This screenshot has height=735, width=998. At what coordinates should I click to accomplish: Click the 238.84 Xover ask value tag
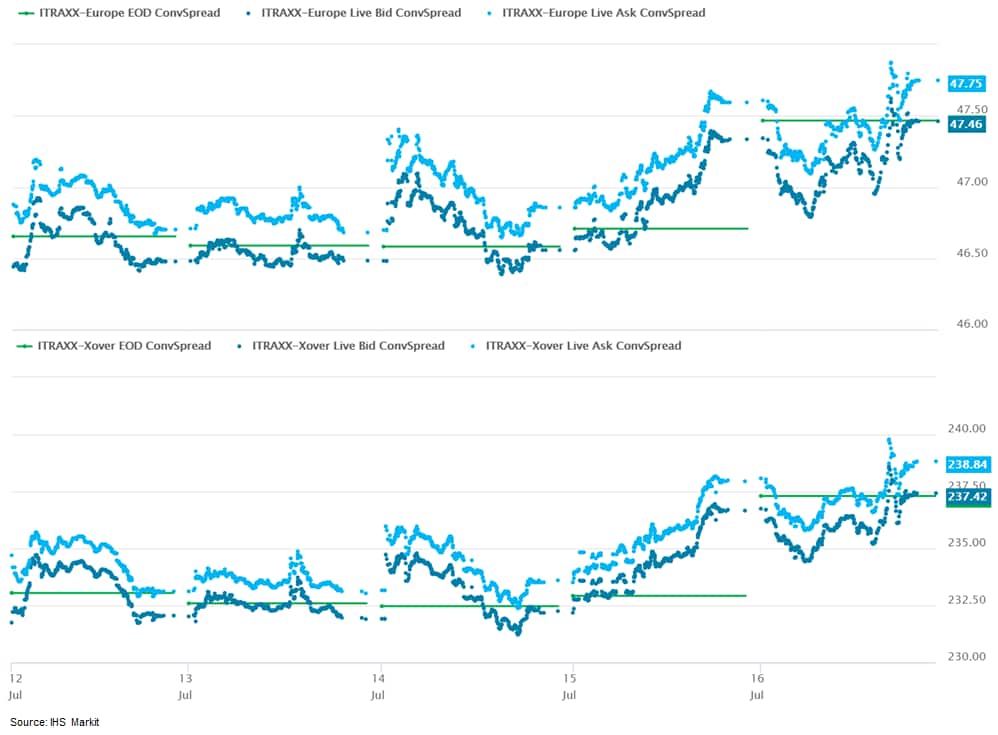tap(968, 465)
